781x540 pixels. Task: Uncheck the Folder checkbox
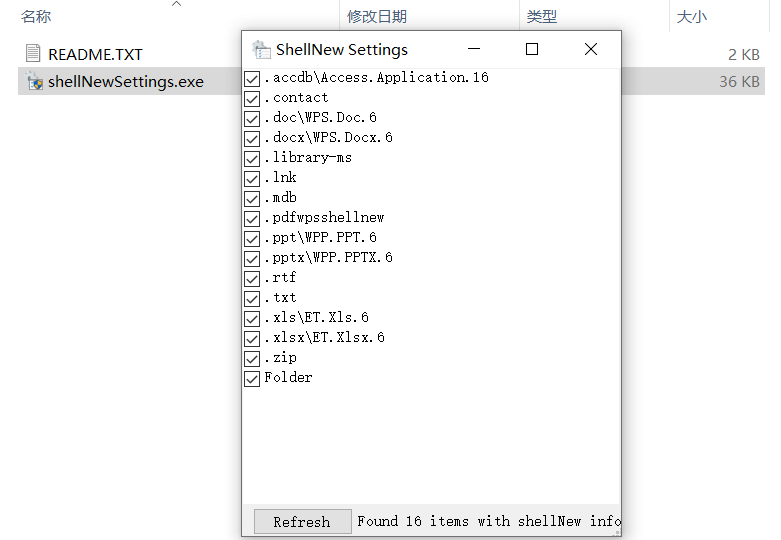click(252, 379)
